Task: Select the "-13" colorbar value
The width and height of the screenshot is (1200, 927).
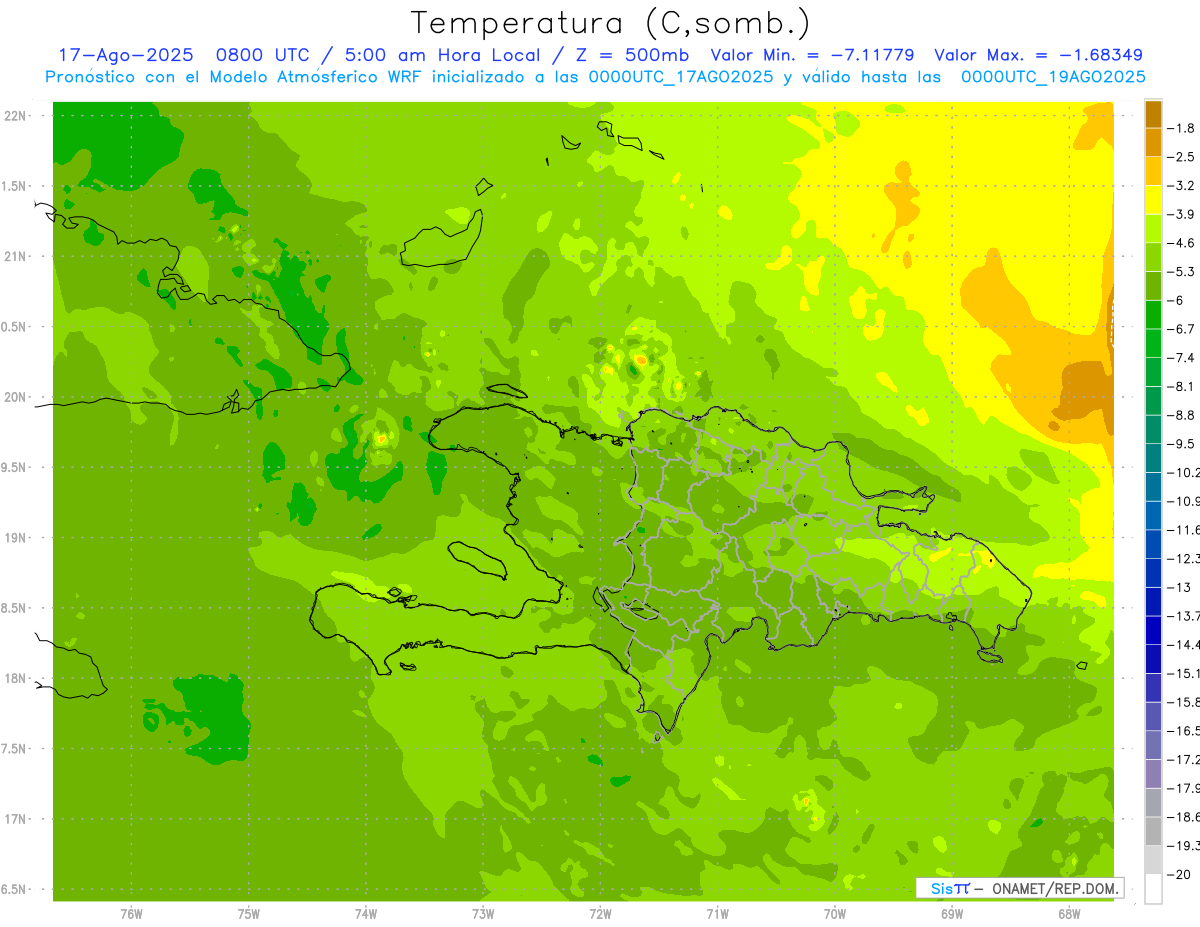Action: [1179, 587]
